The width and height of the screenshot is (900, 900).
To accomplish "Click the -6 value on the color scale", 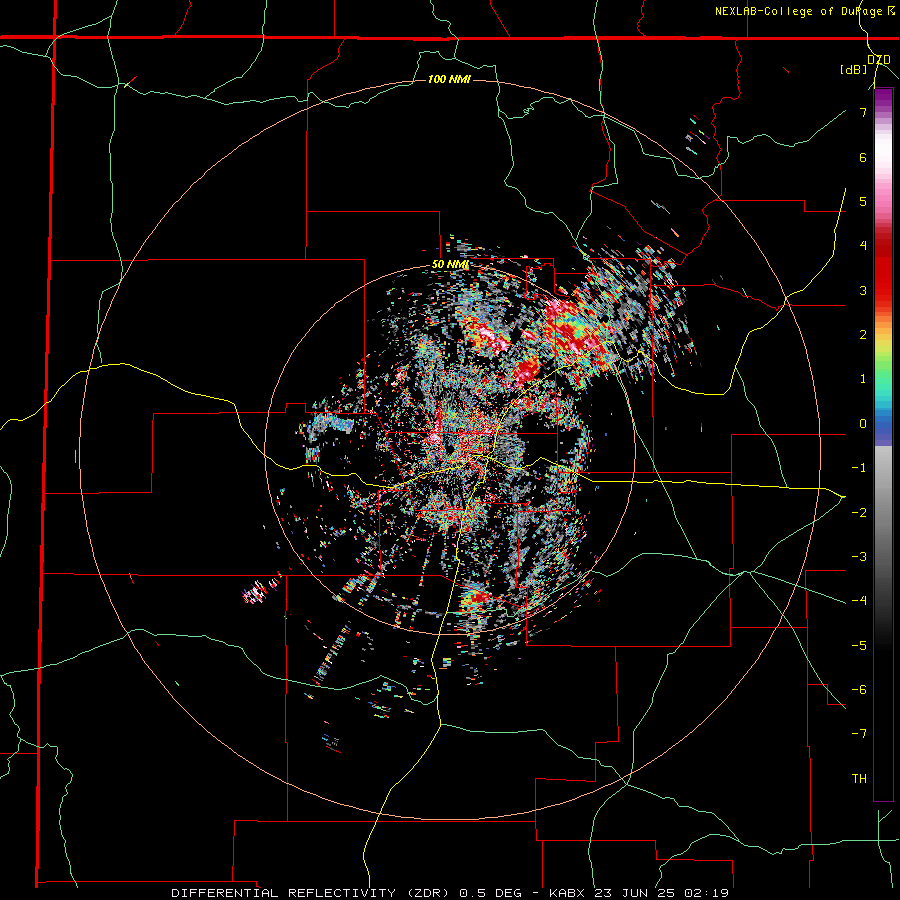I will 859,690.
